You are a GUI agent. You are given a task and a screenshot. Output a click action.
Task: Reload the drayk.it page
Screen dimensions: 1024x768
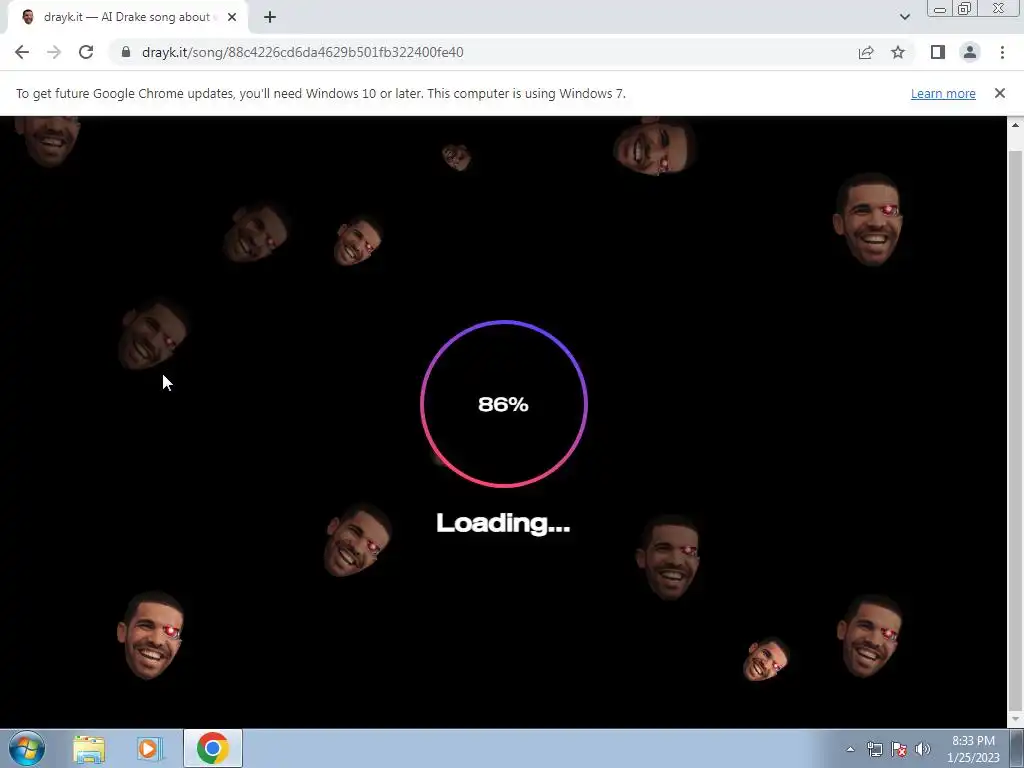click(86, 52)
